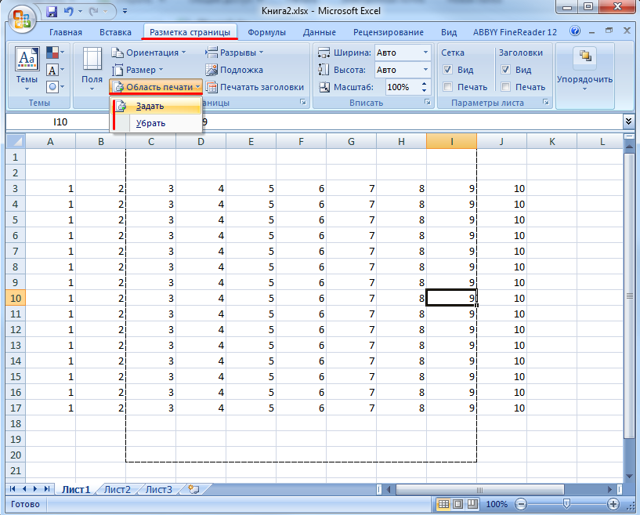
Task: Select column J header
Action: (x=501, y=141)
